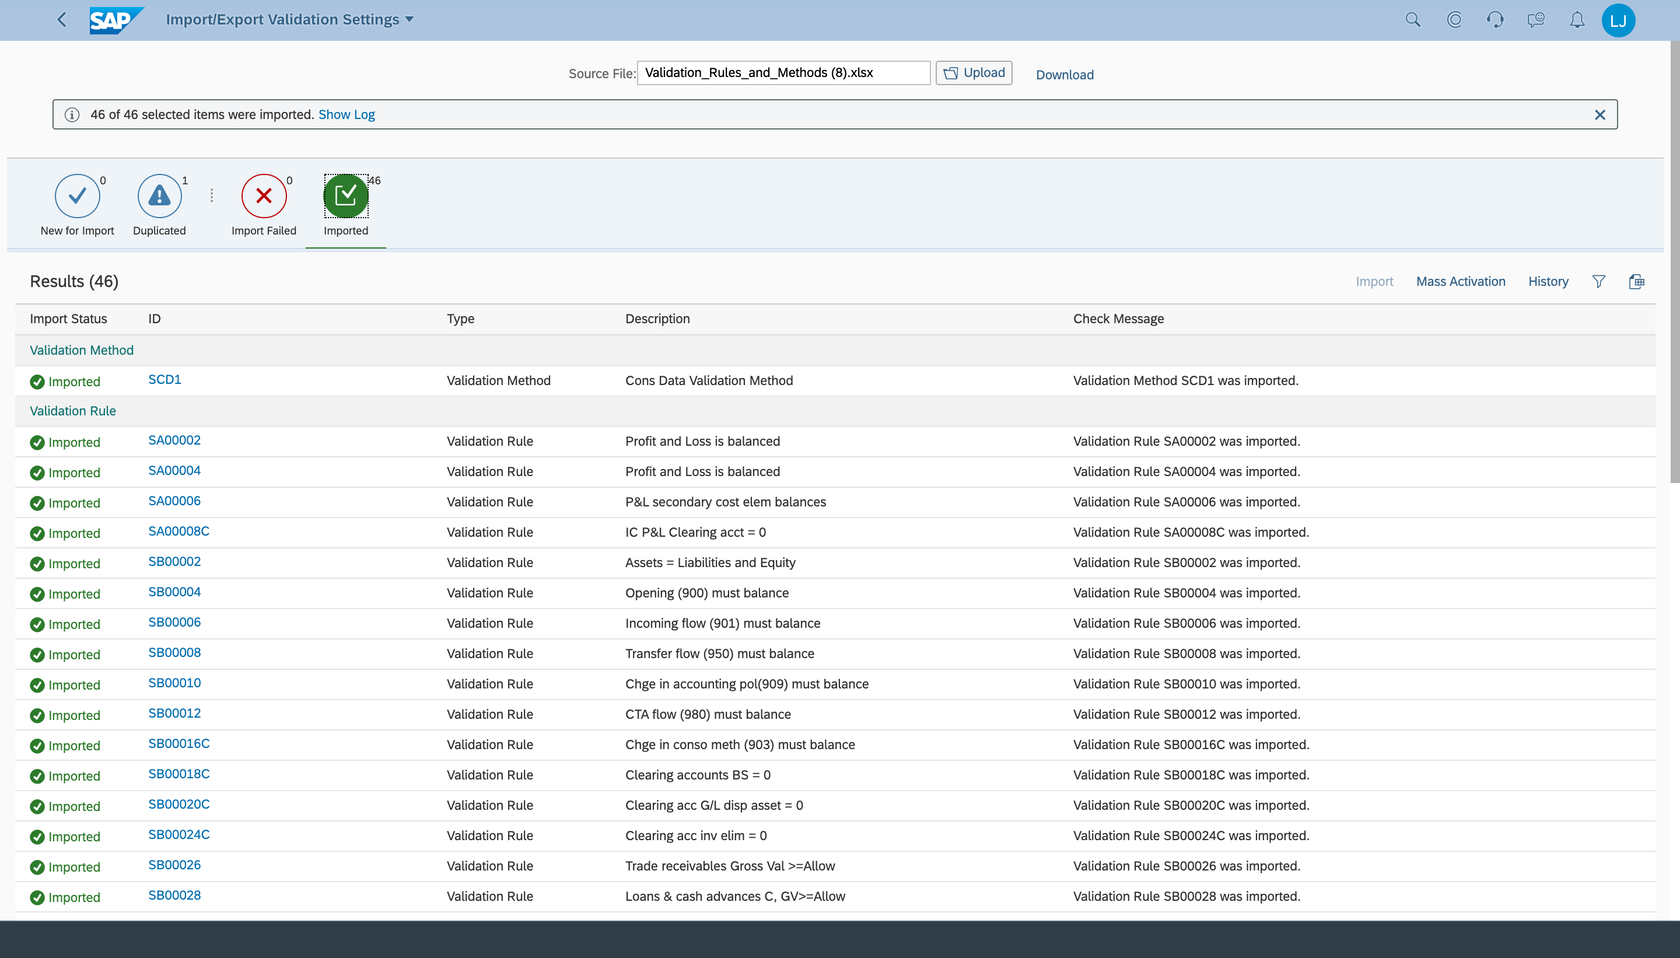This screenshot has width=1680, height=958.
Task: Click the Type column header
Action: pyautogui.click(x=460, y=319)
